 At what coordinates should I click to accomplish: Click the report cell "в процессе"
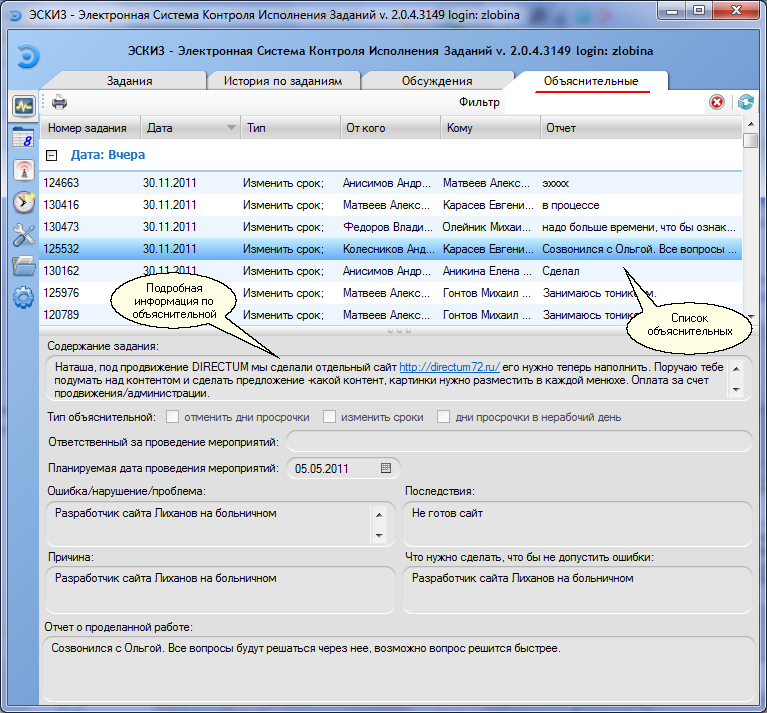(x=570, y=205)
